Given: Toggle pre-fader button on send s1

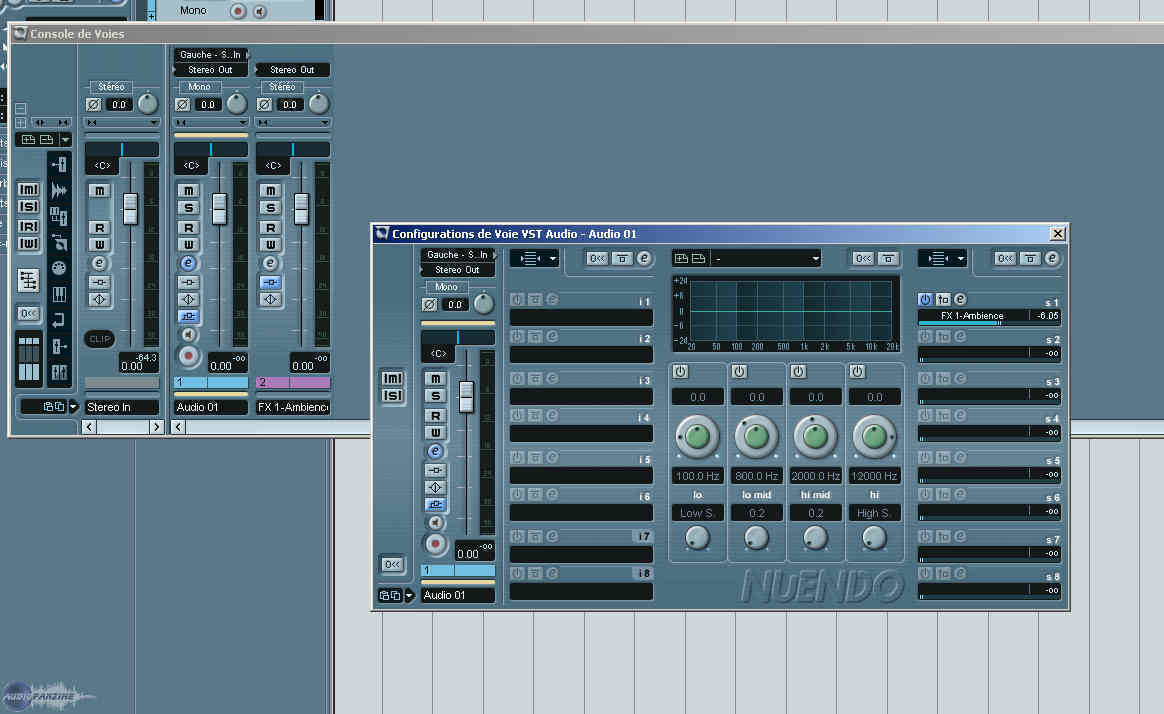Looking at the screenshot, I should (943, 299).
